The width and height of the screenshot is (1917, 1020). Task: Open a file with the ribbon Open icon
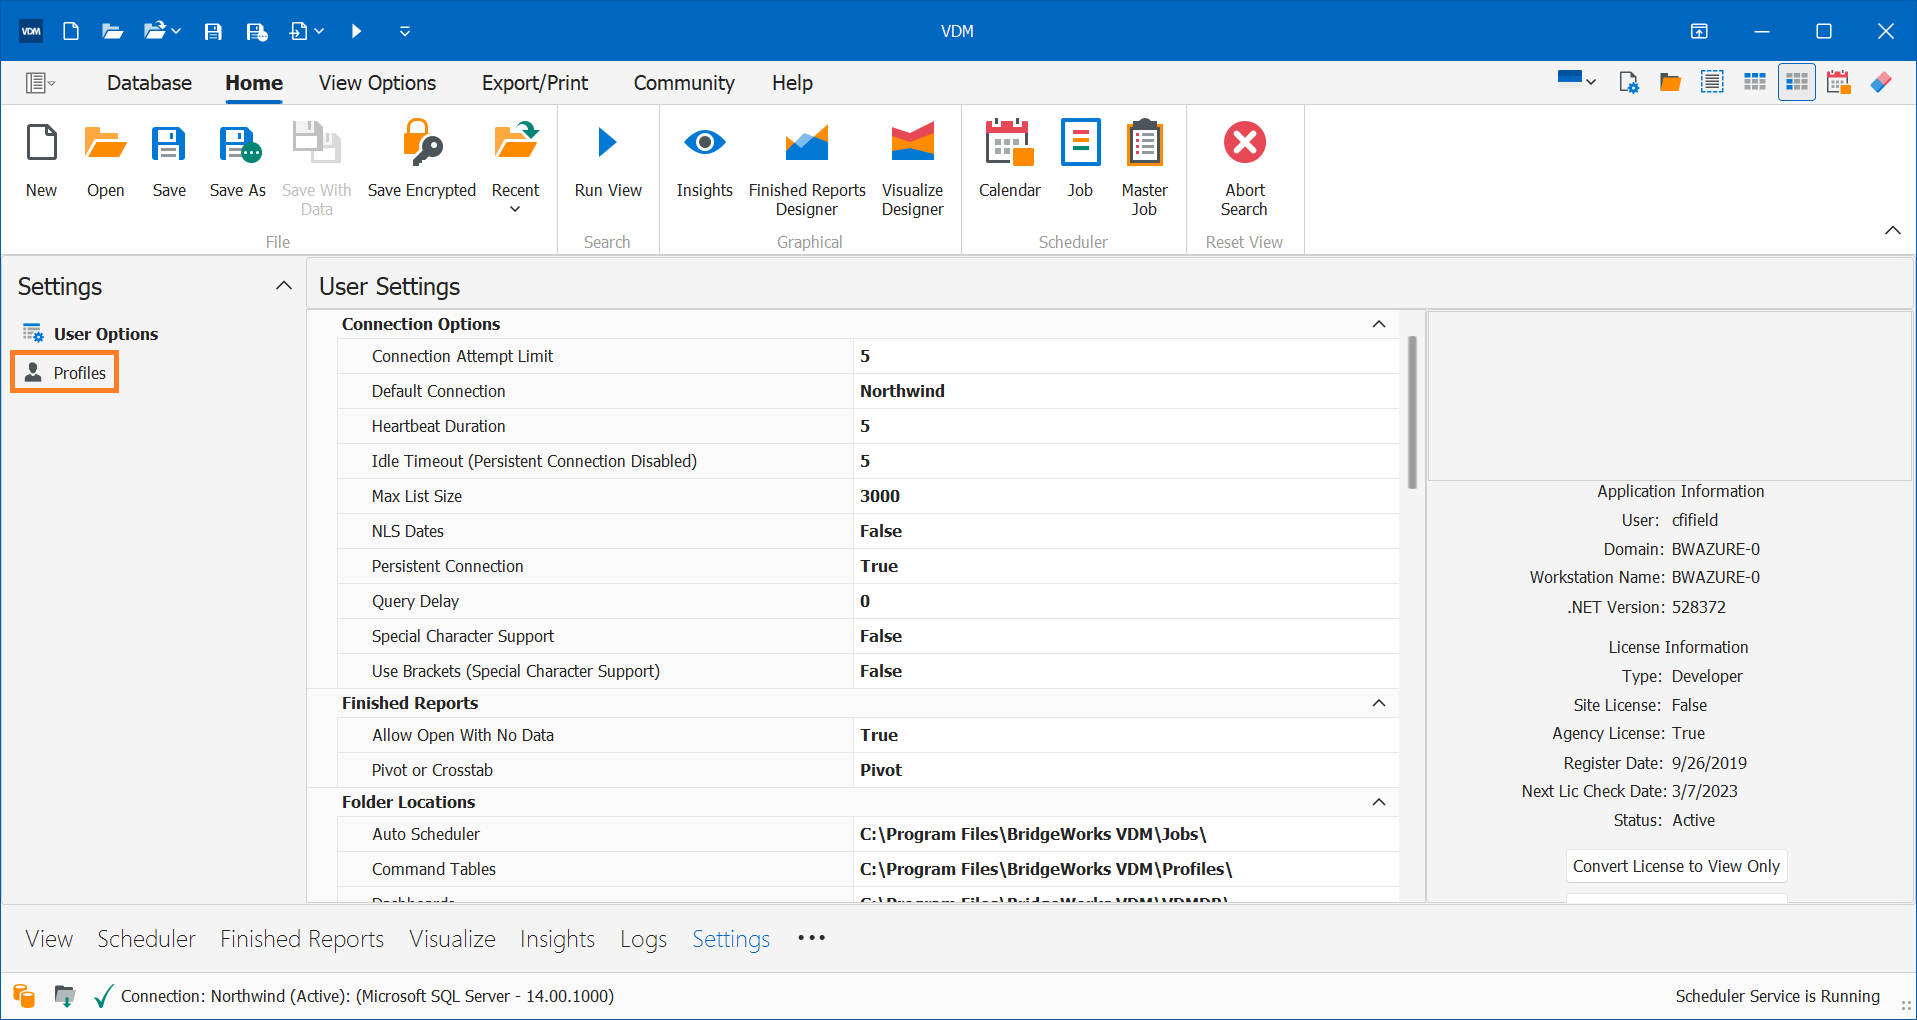coord(105,160)
